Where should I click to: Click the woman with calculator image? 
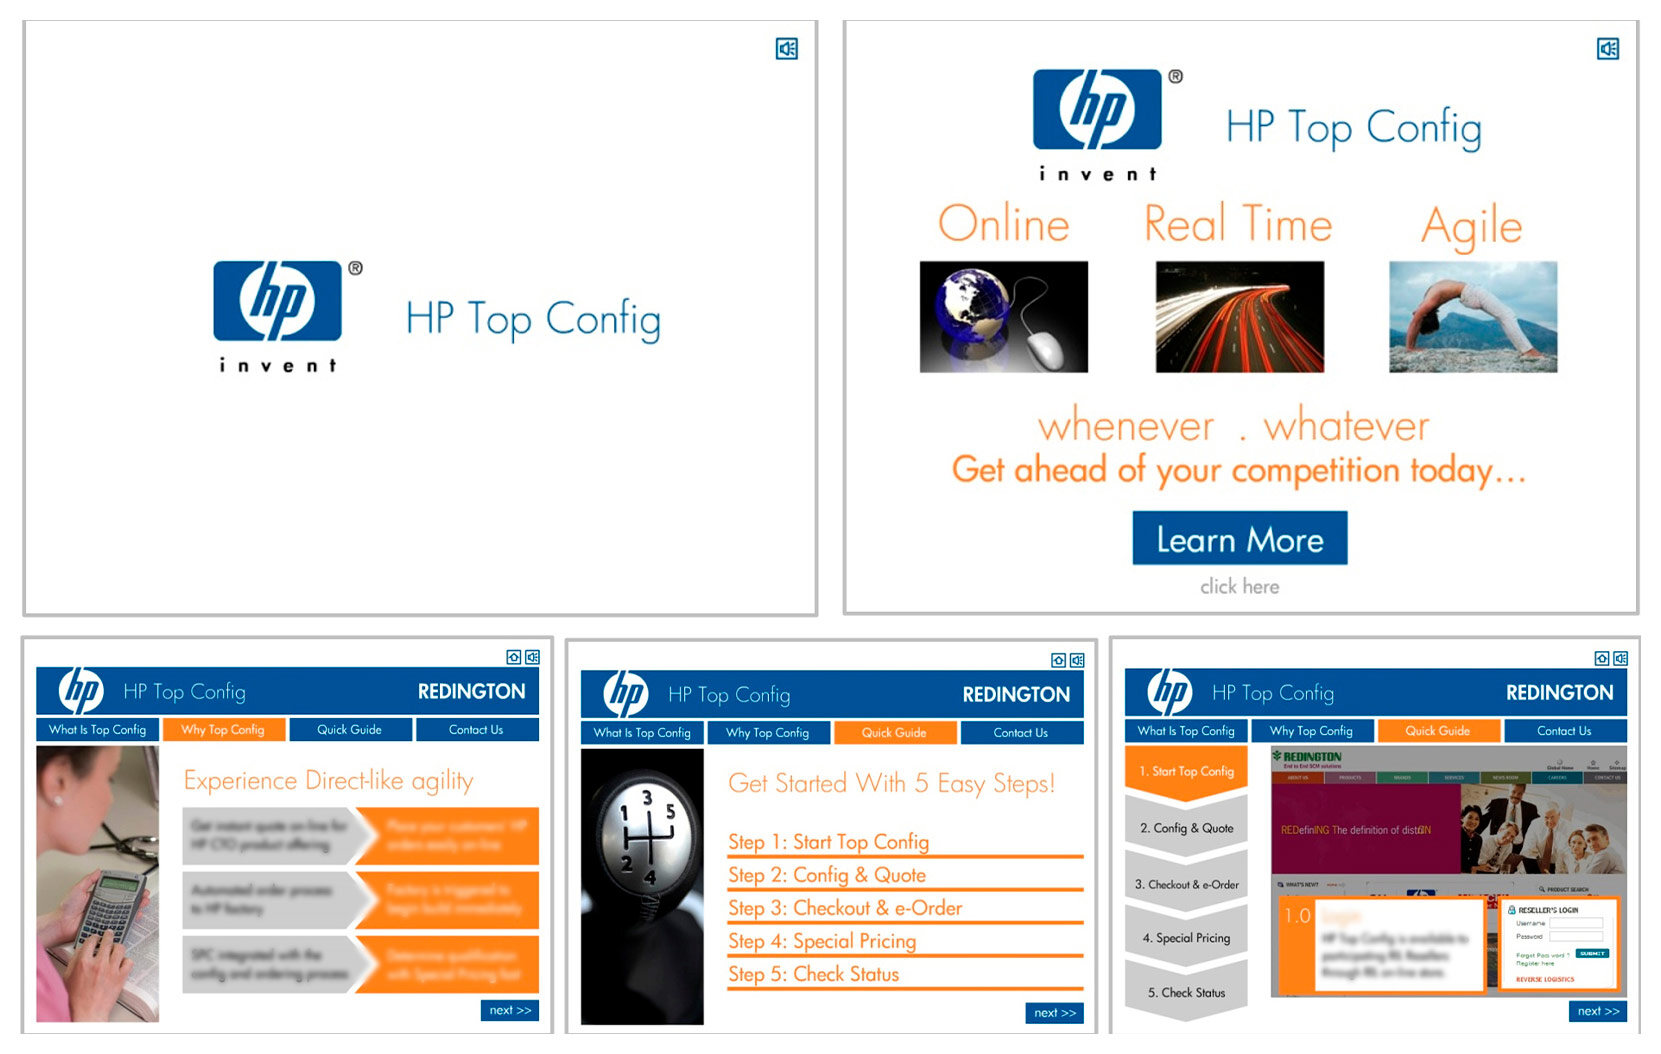coord(97,884)
